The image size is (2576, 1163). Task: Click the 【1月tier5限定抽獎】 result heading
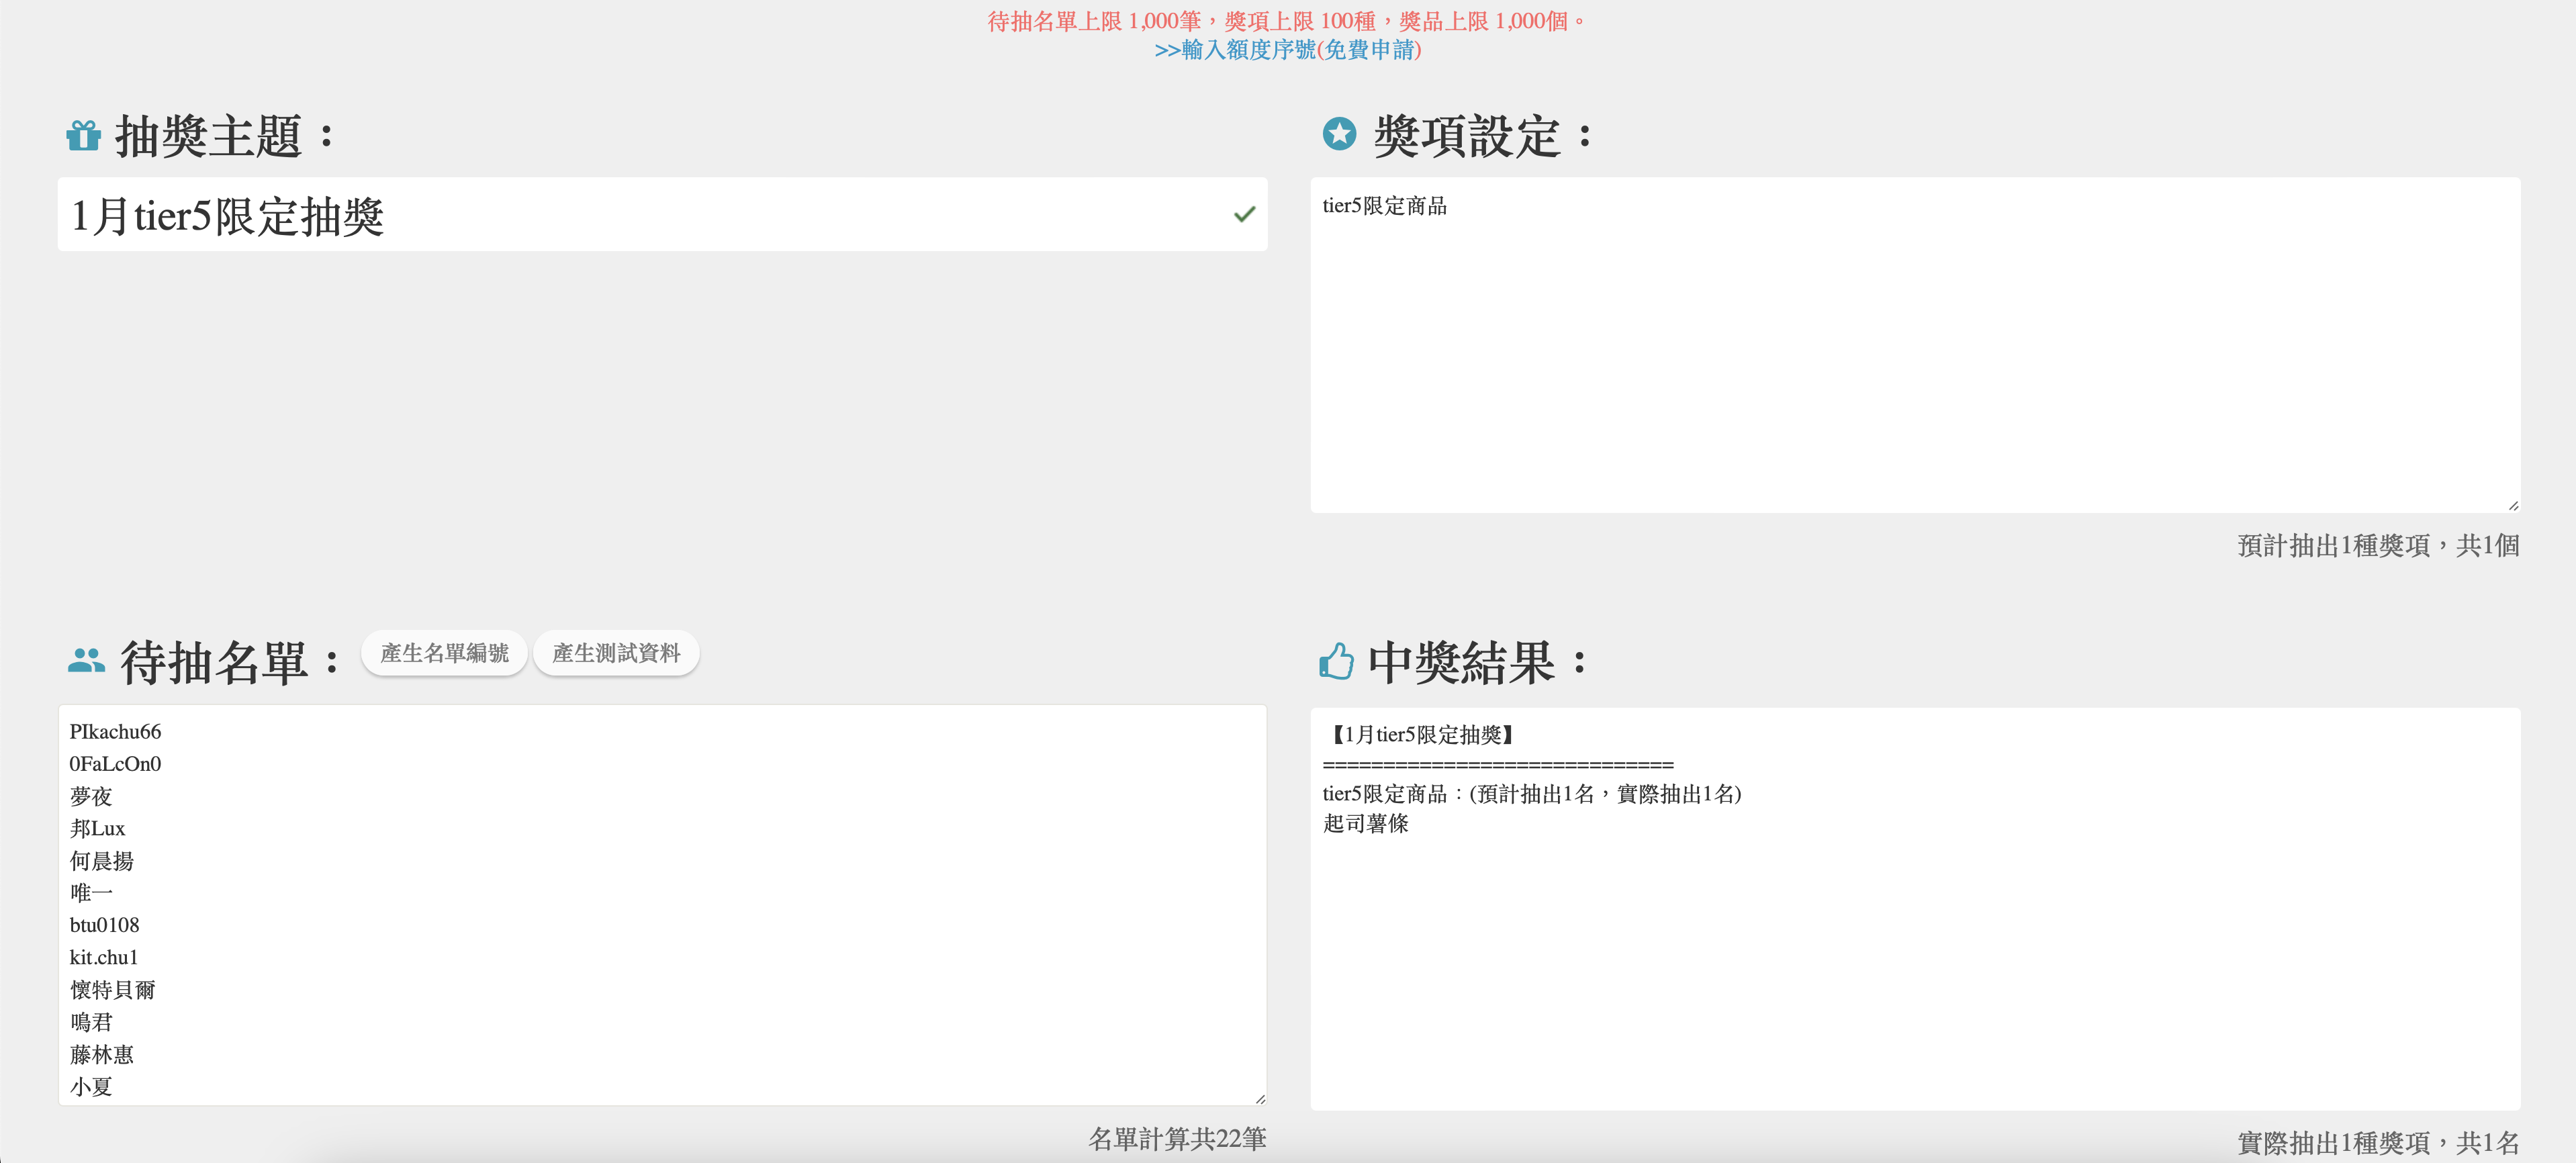[x=1422, y=735]
